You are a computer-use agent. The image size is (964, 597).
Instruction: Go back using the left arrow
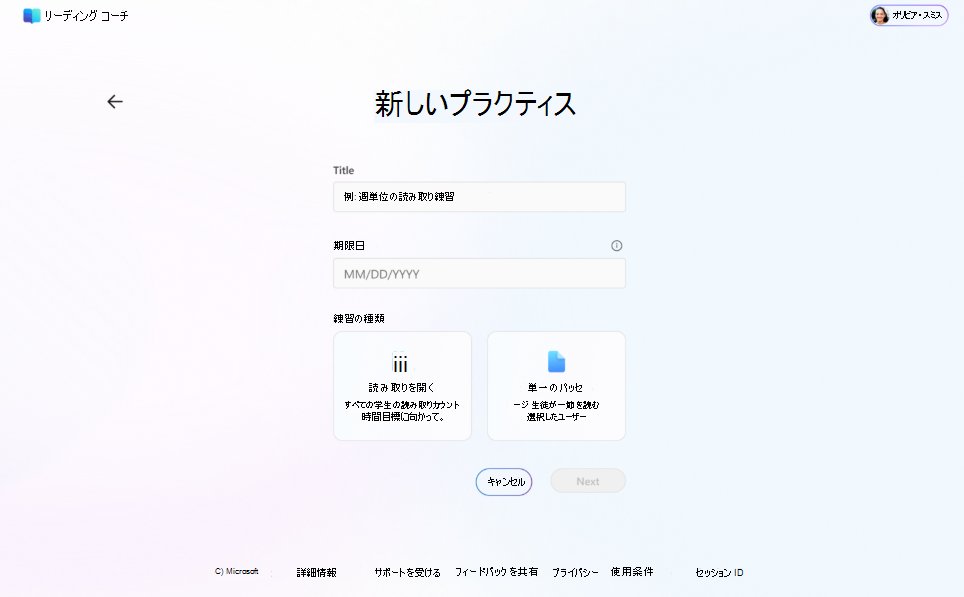pos(115,101)
